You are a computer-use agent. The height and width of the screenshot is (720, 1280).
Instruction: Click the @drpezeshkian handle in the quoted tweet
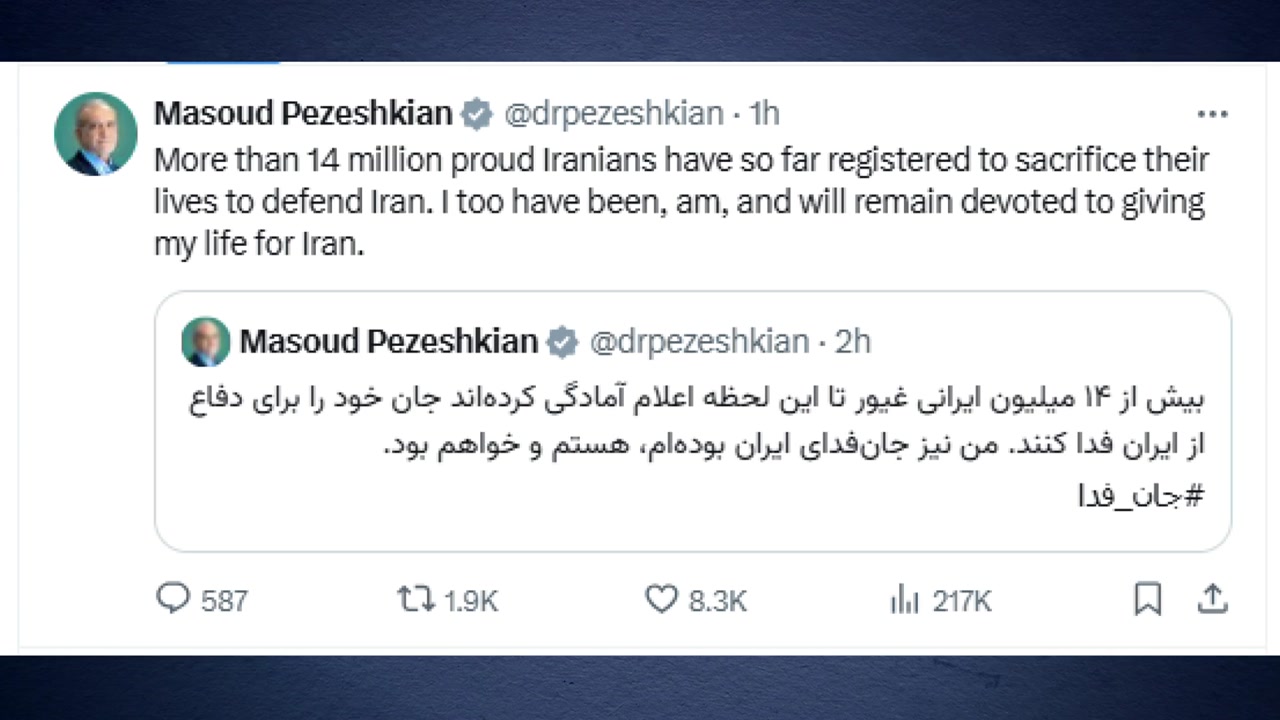click(x=699, y=342)
